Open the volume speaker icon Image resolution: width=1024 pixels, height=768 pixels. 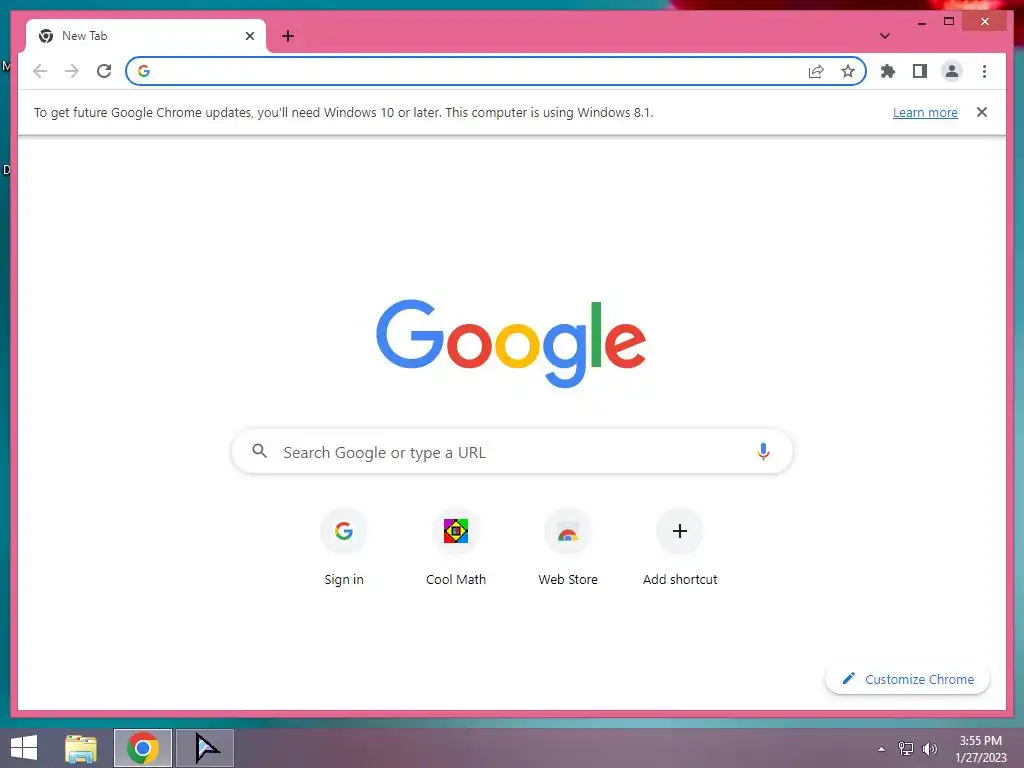(929, 749)
